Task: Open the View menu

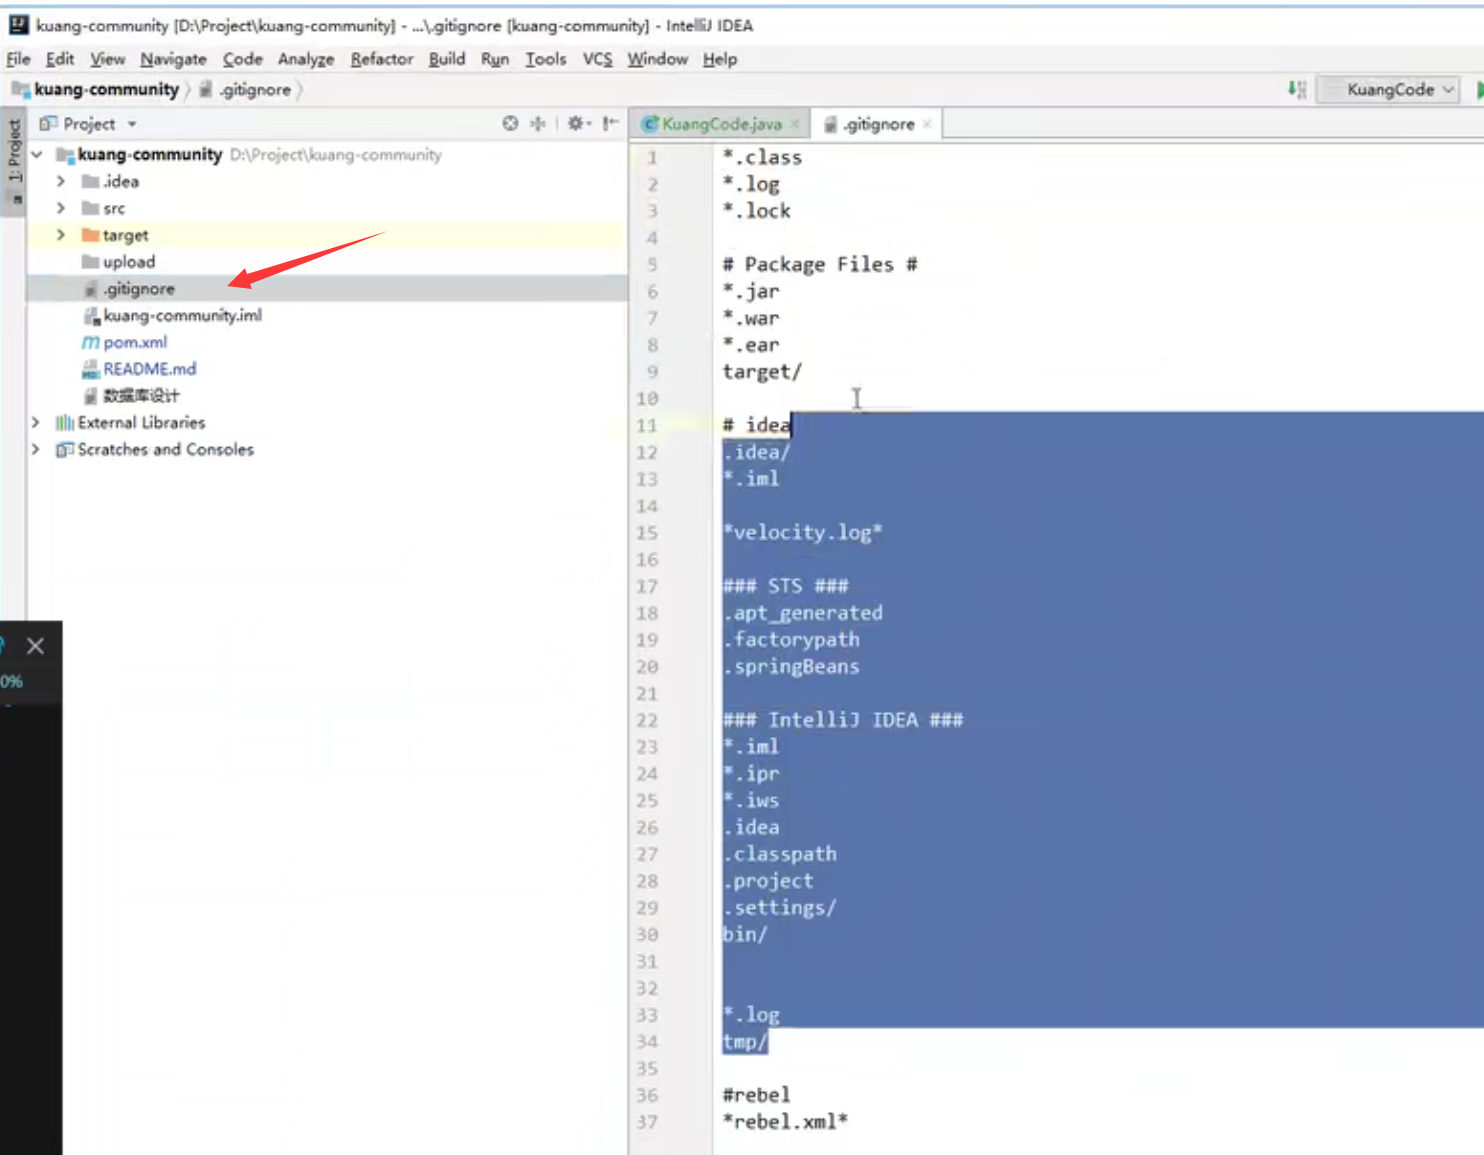Action: pyautogui.click(x=107, y=59)
